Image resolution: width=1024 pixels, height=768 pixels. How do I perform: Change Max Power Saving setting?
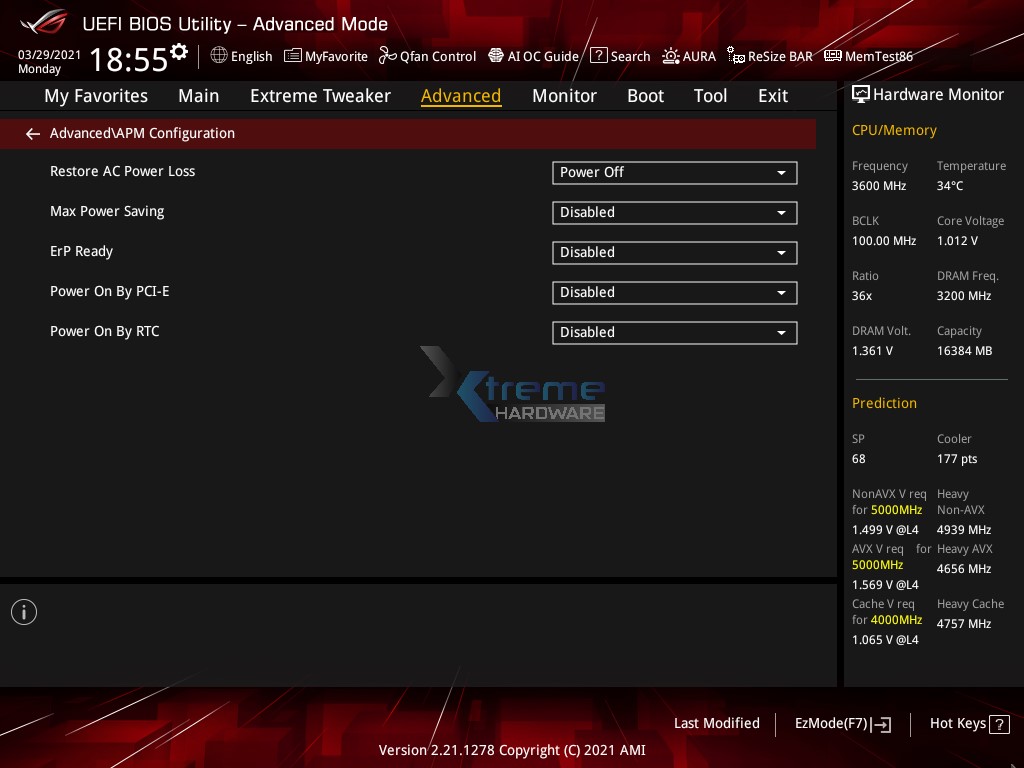click(x=674, y=212)
